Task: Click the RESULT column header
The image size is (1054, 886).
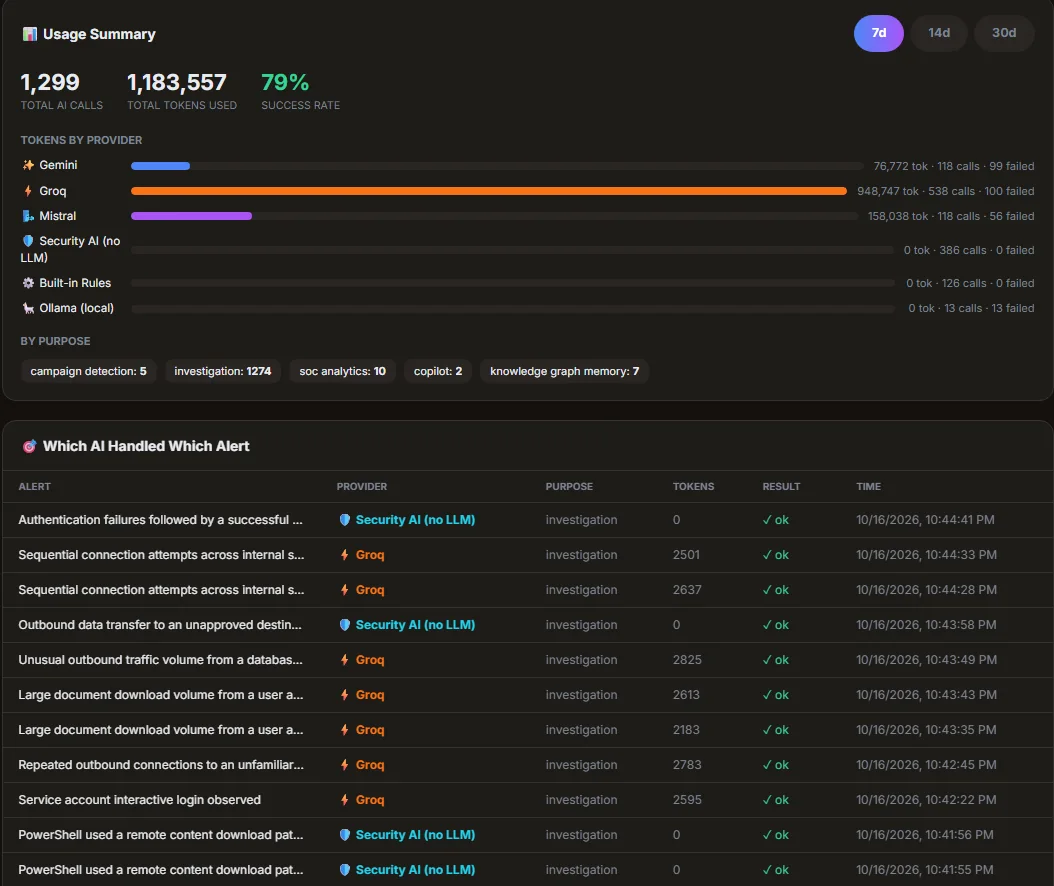Action: [781, 486]
